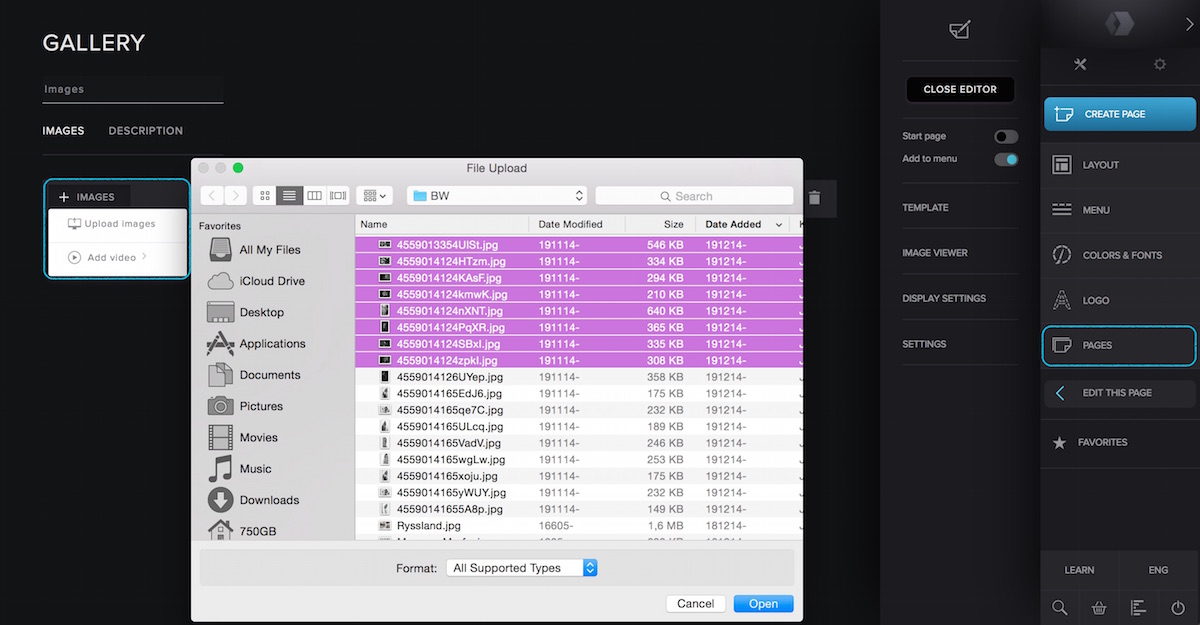Screen dimensions: 1200x625
Task: Open the gear settings icon in sidebar
Action: coord(1159,65)
